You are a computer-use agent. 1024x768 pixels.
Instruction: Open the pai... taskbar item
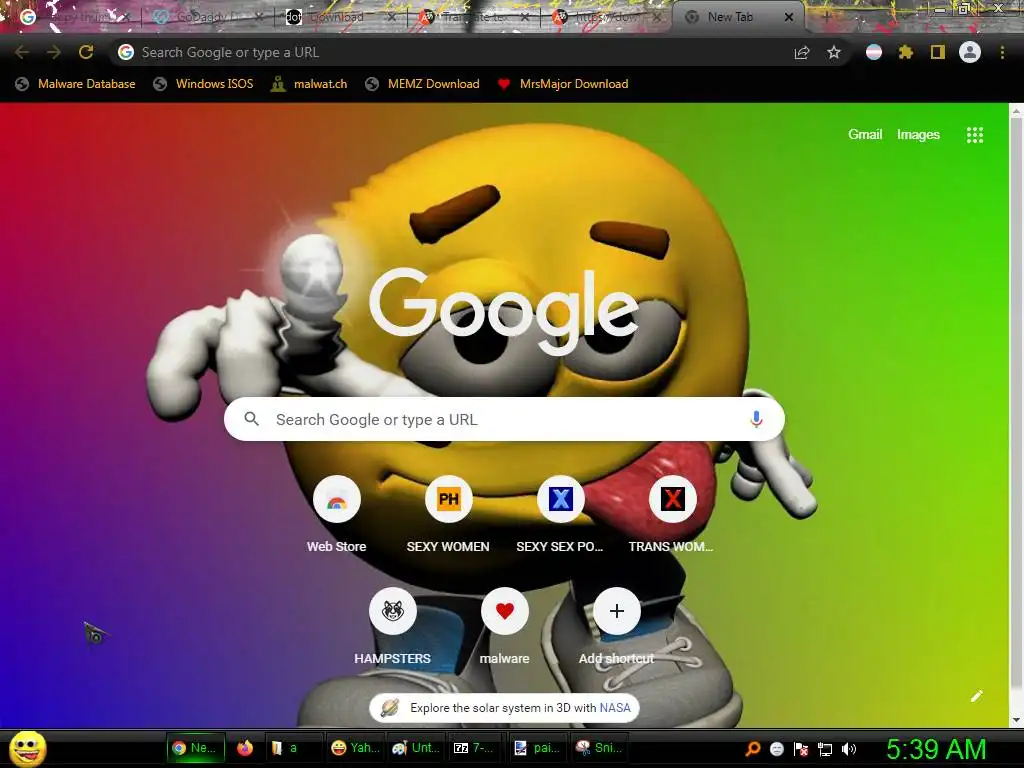537,748
